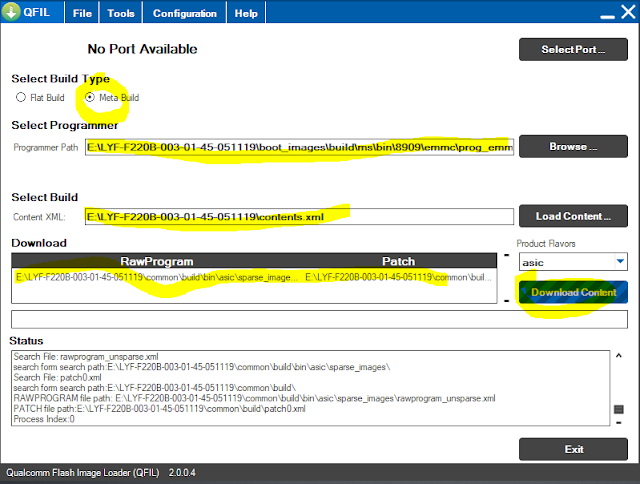Viewport: 640px width, 484px height.
Task: Click the Download Content button
Action: [573, 292]
